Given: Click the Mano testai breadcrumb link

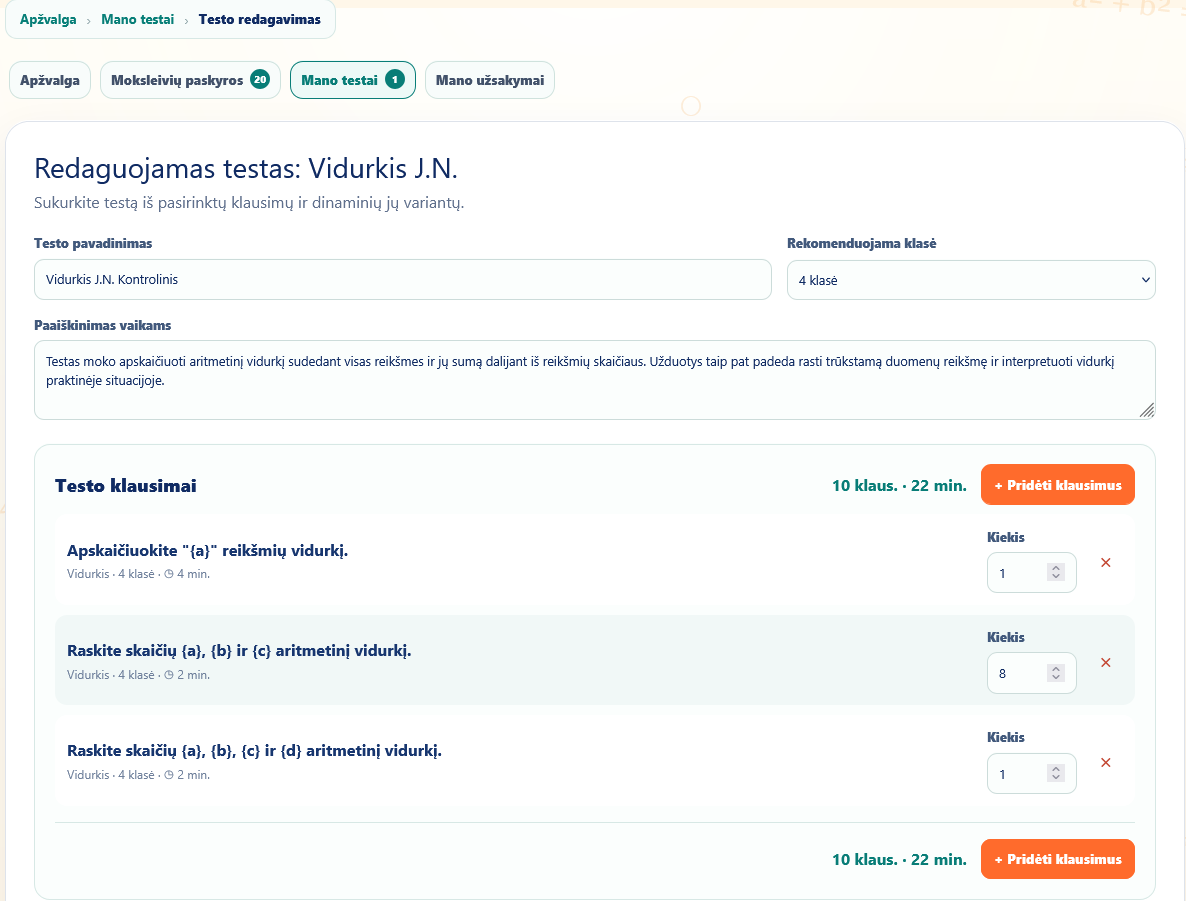Looking at the screenshot, I should (x=138, y=20).
